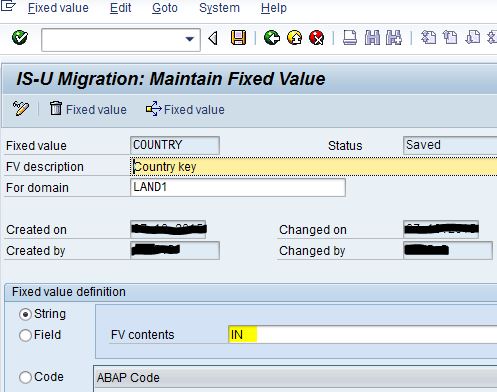This screenshot has height=392, width=497.
Task: Click the Find binoculars icon
Action: pos(372,38)
